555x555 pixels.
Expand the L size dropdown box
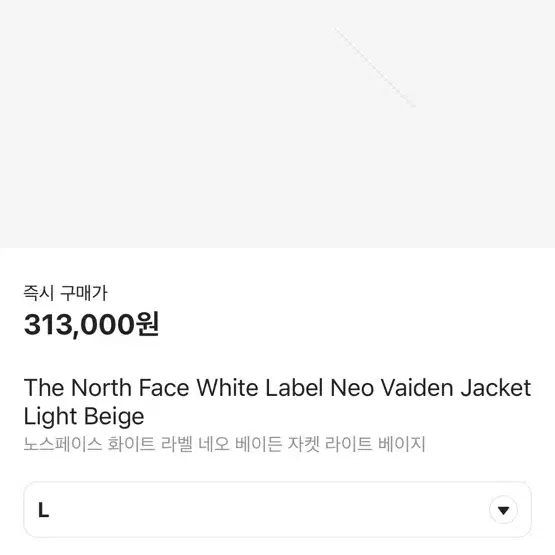pos(277,510)
